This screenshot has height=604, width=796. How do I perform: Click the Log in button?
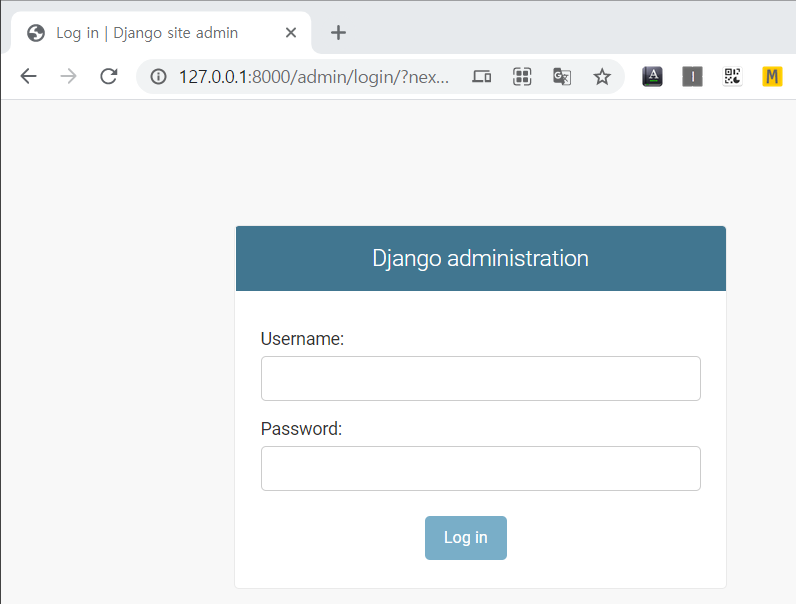pos(466,538)
